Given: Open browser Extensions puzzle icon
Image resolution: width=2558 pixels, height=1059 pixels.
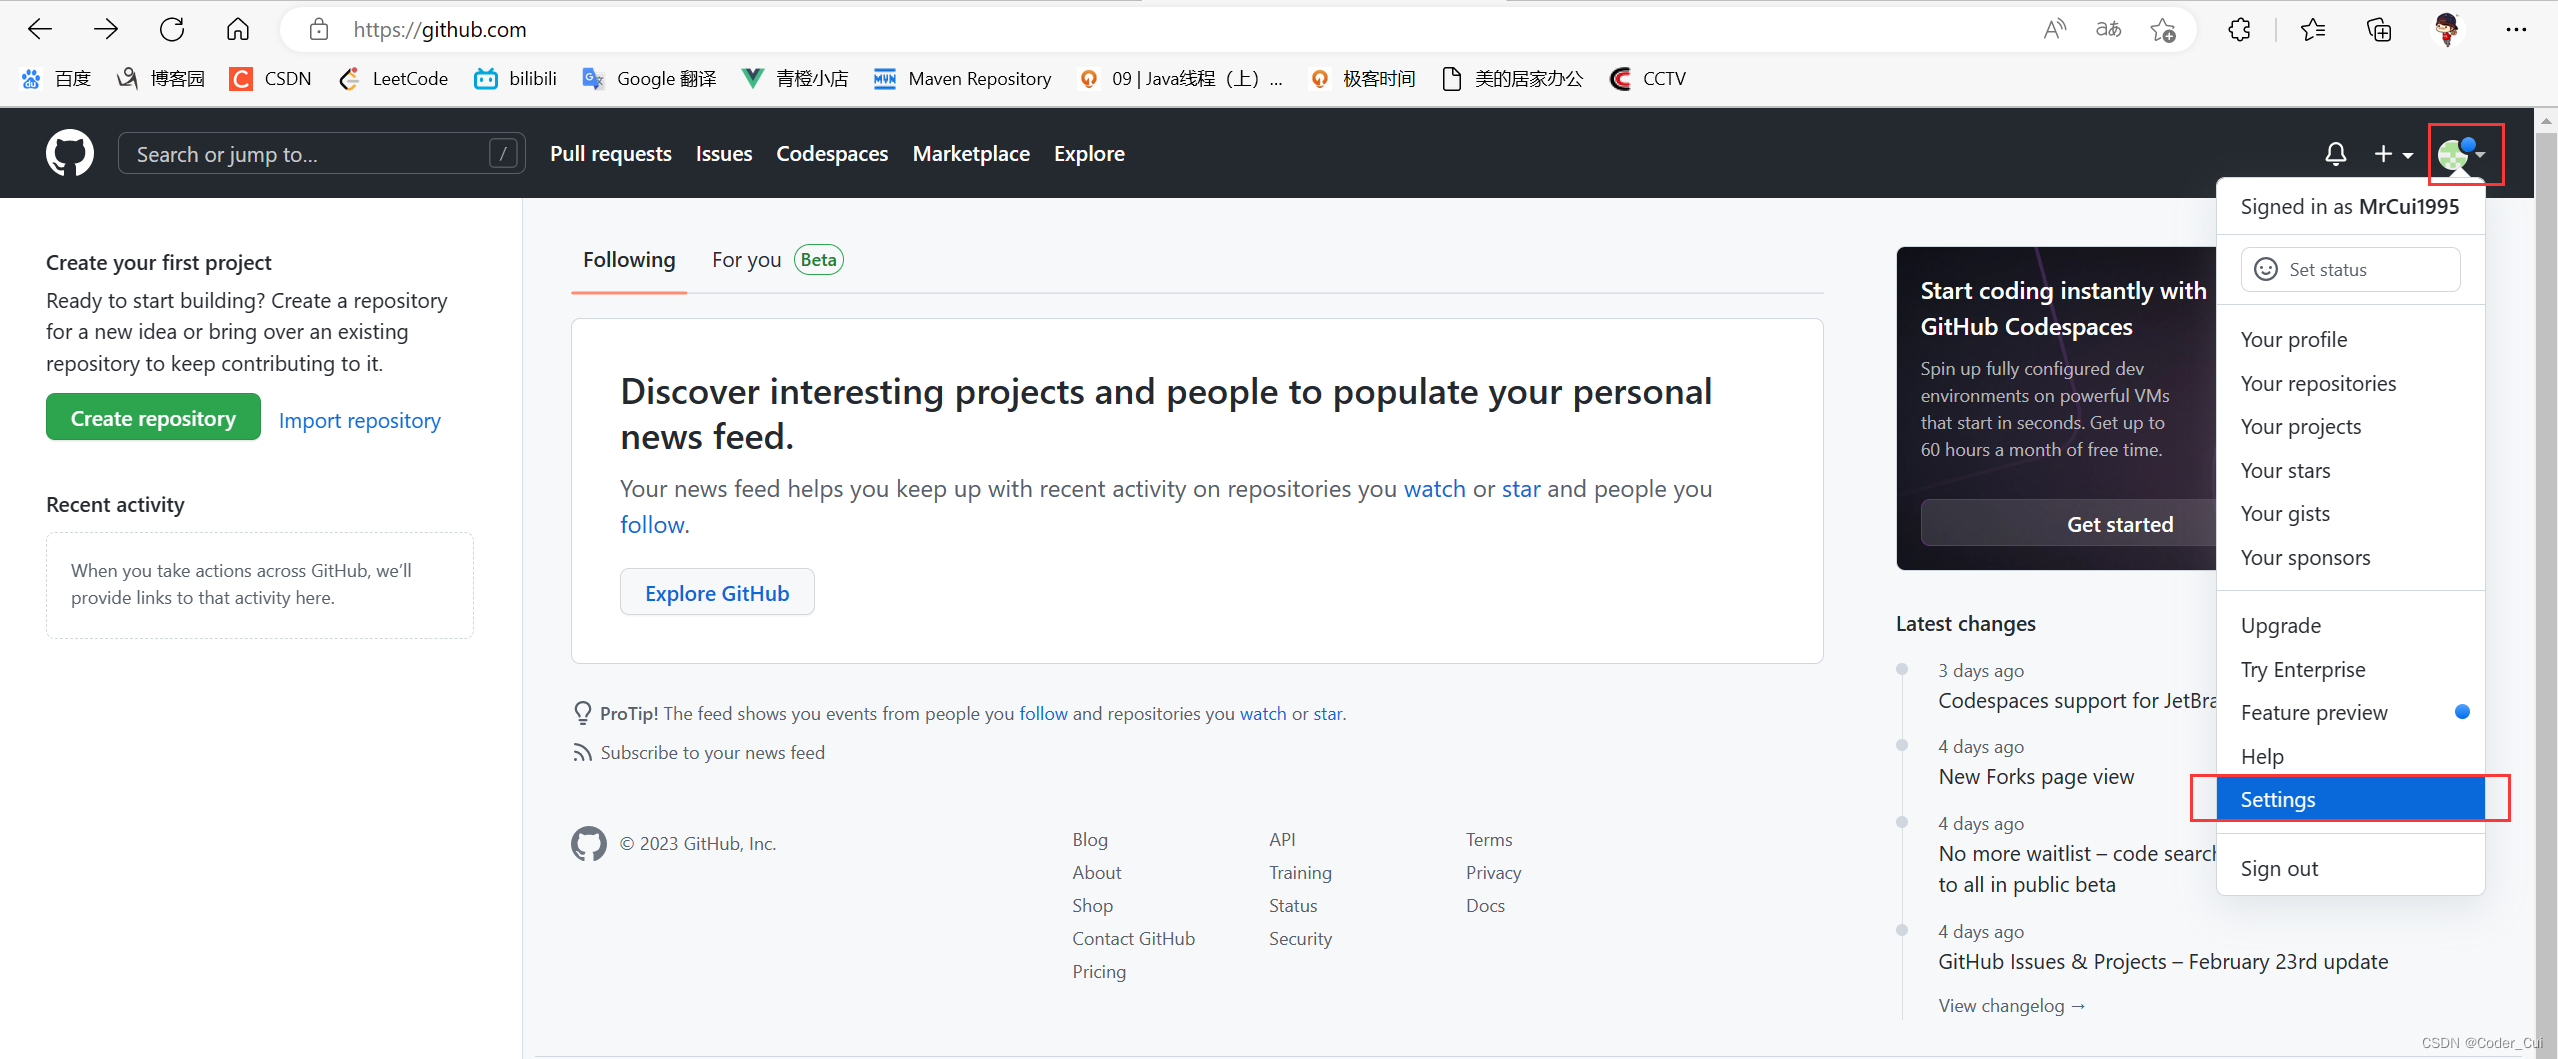Looking at the screenshot, I should [x=2240, y=30].
